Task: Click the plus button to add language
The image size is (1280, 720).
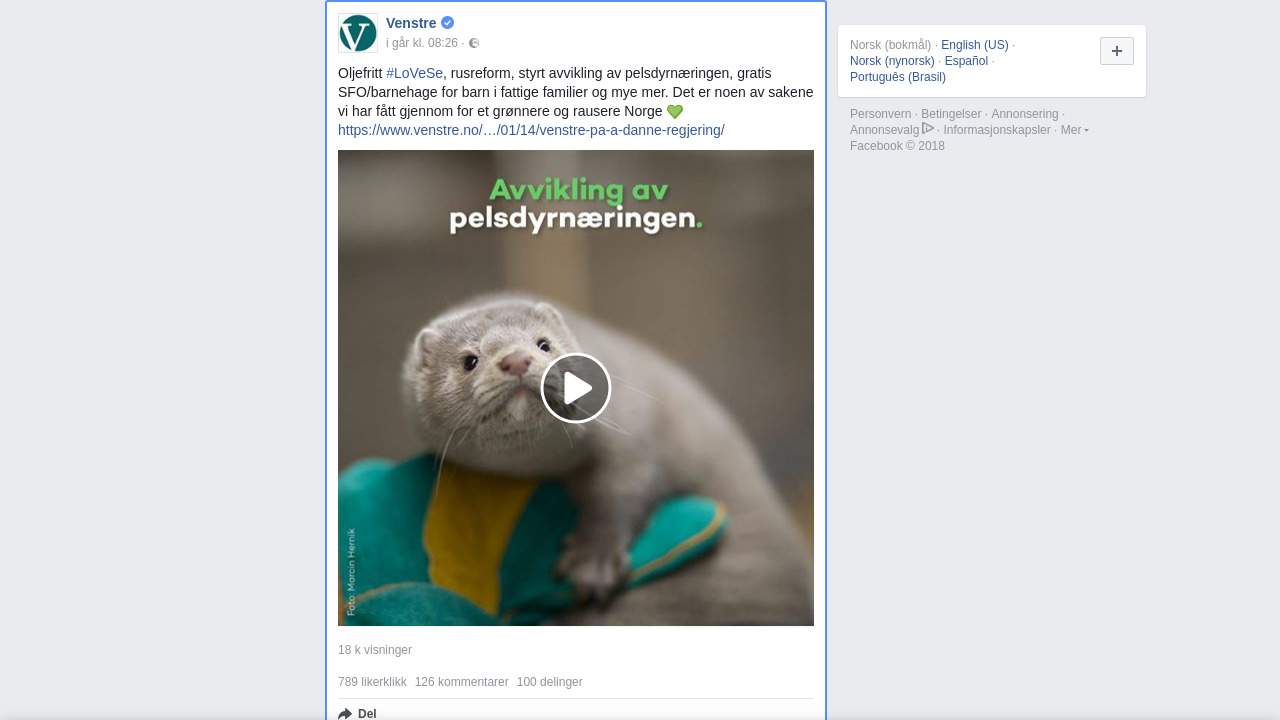Action: 1117,51
